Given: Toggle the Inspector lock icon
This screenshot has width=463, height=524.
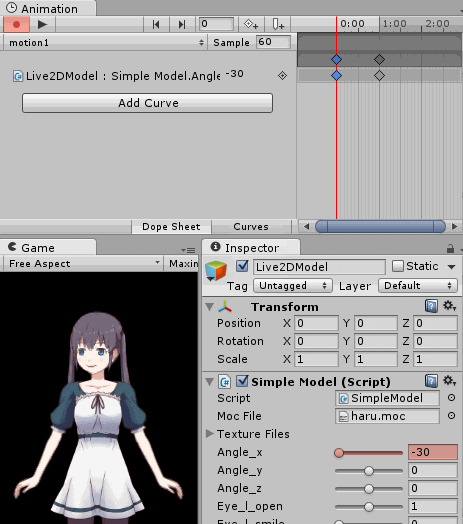Looking at the screenshot, I should click(450, 248).
